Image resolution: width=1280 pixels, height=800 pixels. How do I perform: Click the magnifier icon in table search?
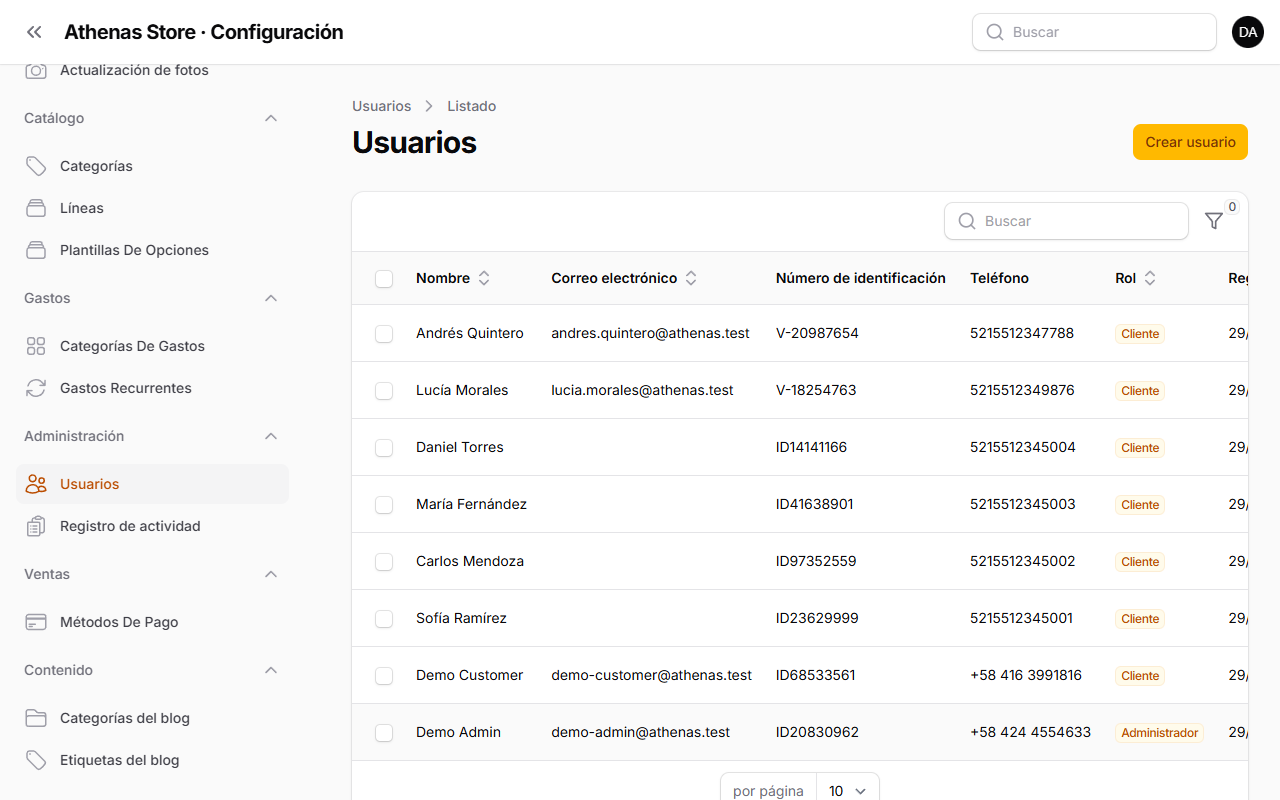coord(967,221)
